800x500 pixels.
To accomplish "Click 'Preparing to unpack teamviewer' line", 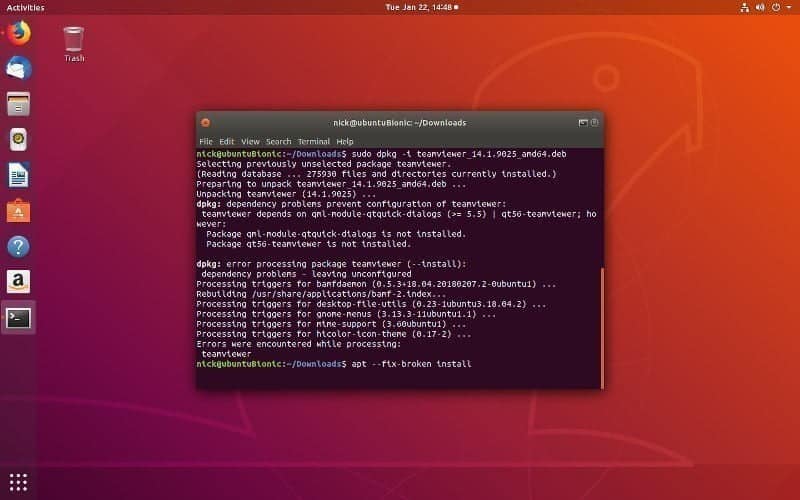I will point(331,184).
